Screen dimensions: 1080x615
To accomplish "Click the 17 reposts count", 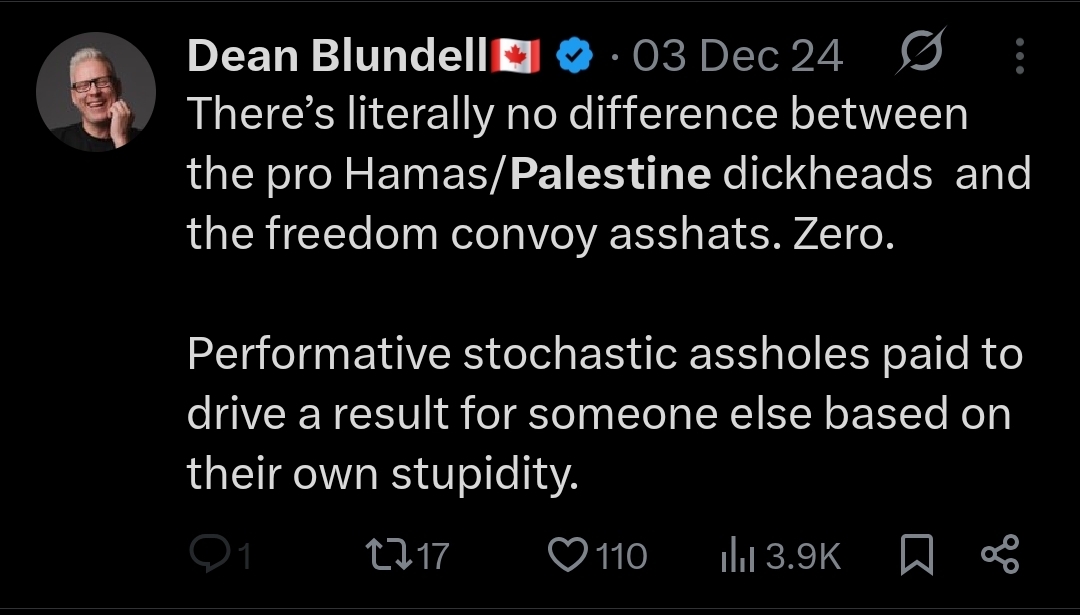I will click(433, 556).
